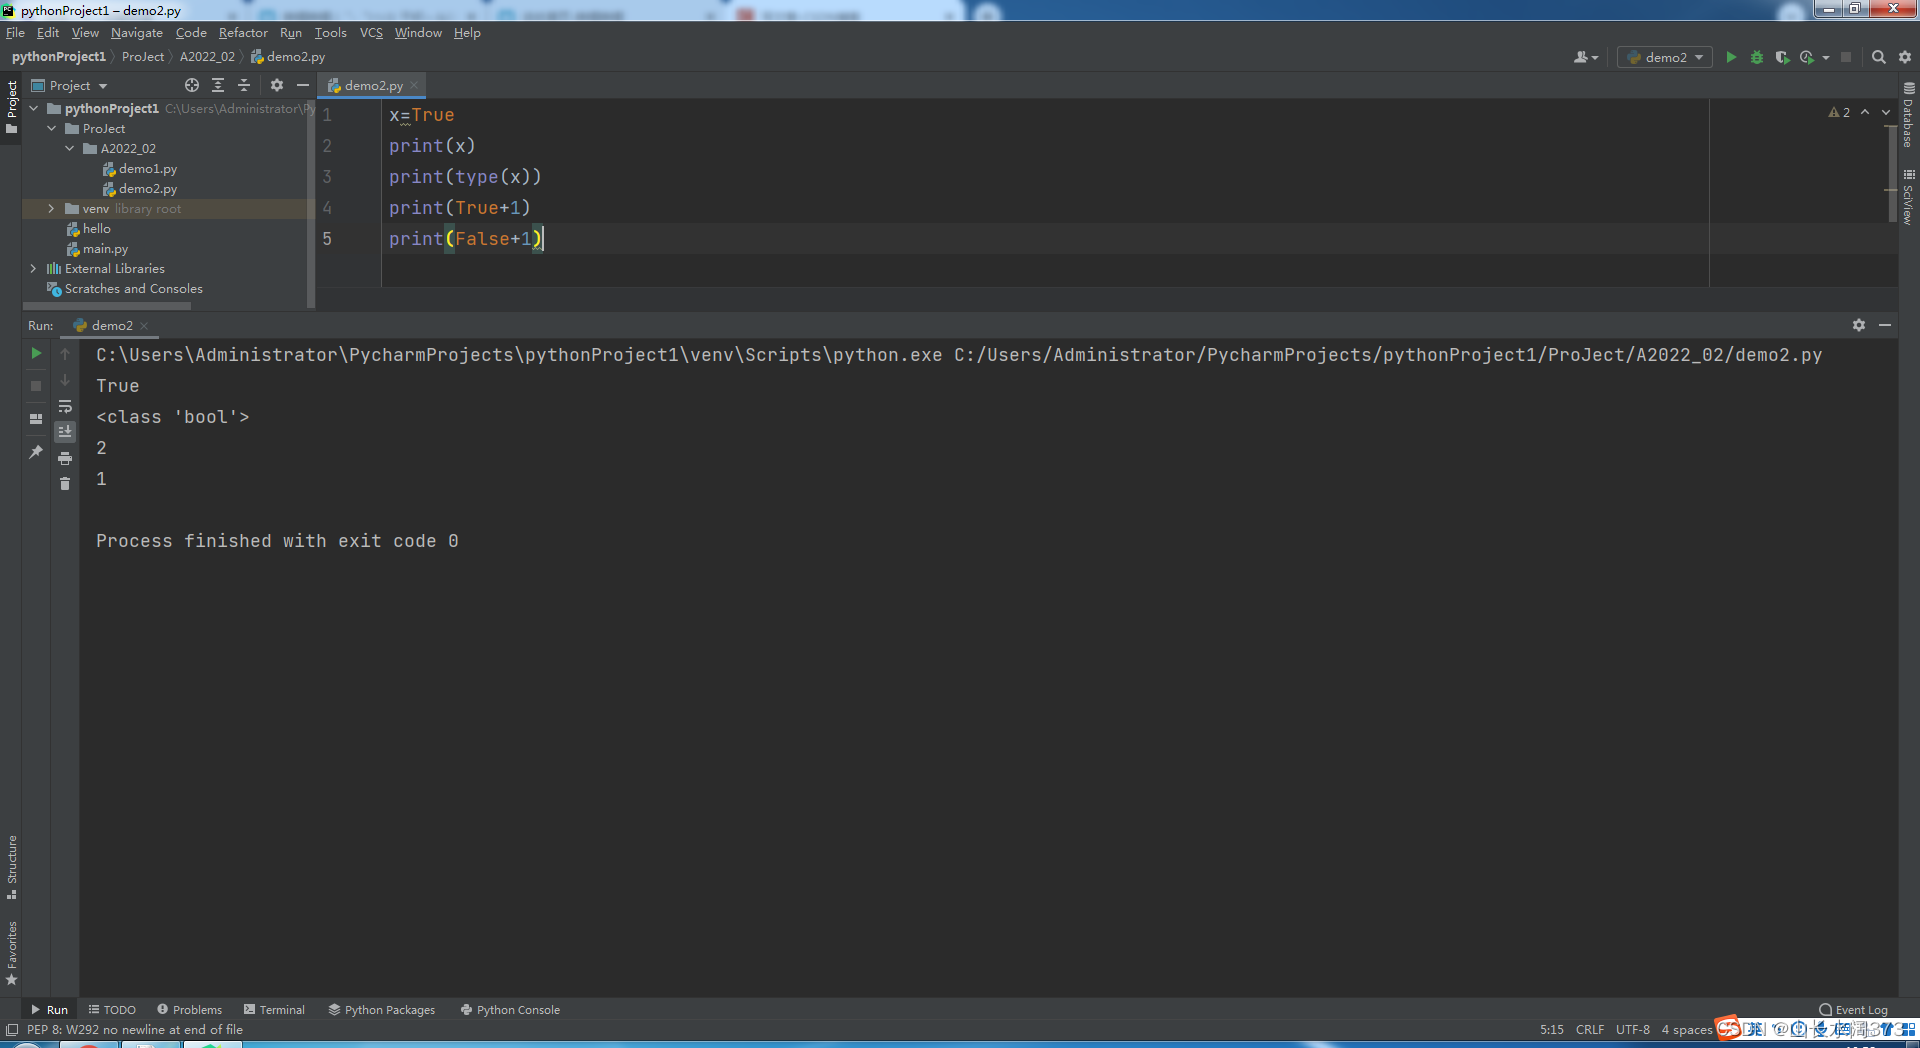Viewport: 1920px width, 1048px height.
Task: Expand all in Project panel toolbar
Action: pos(218,85)
